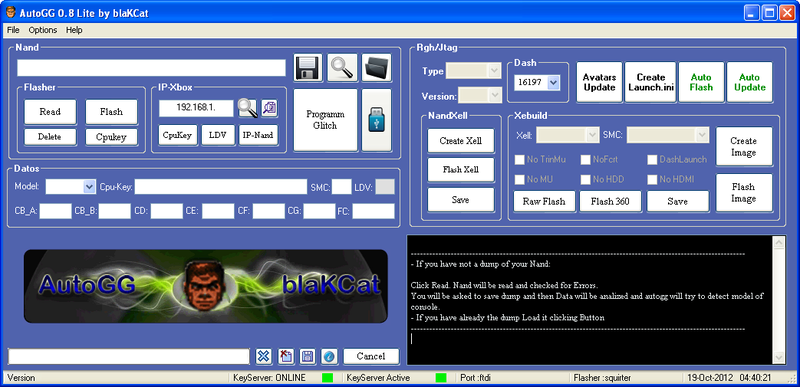Open the Model dropdown in Datos
The image size is (800, 387).
[x=70, y=187]
